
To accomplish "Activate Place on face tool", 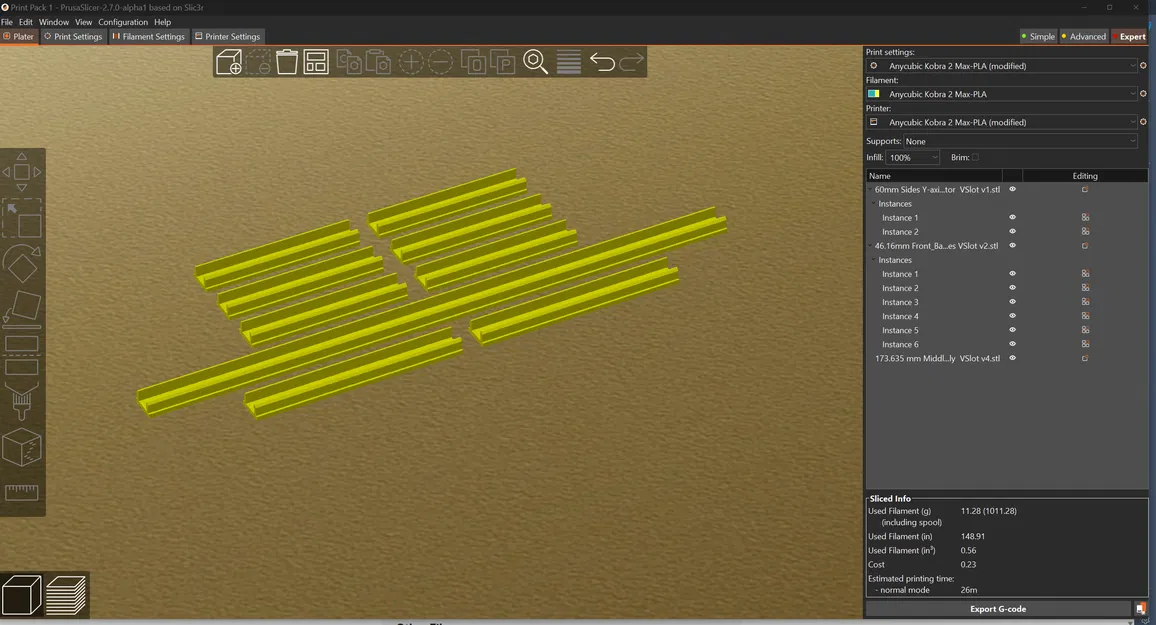I will 21,308.
